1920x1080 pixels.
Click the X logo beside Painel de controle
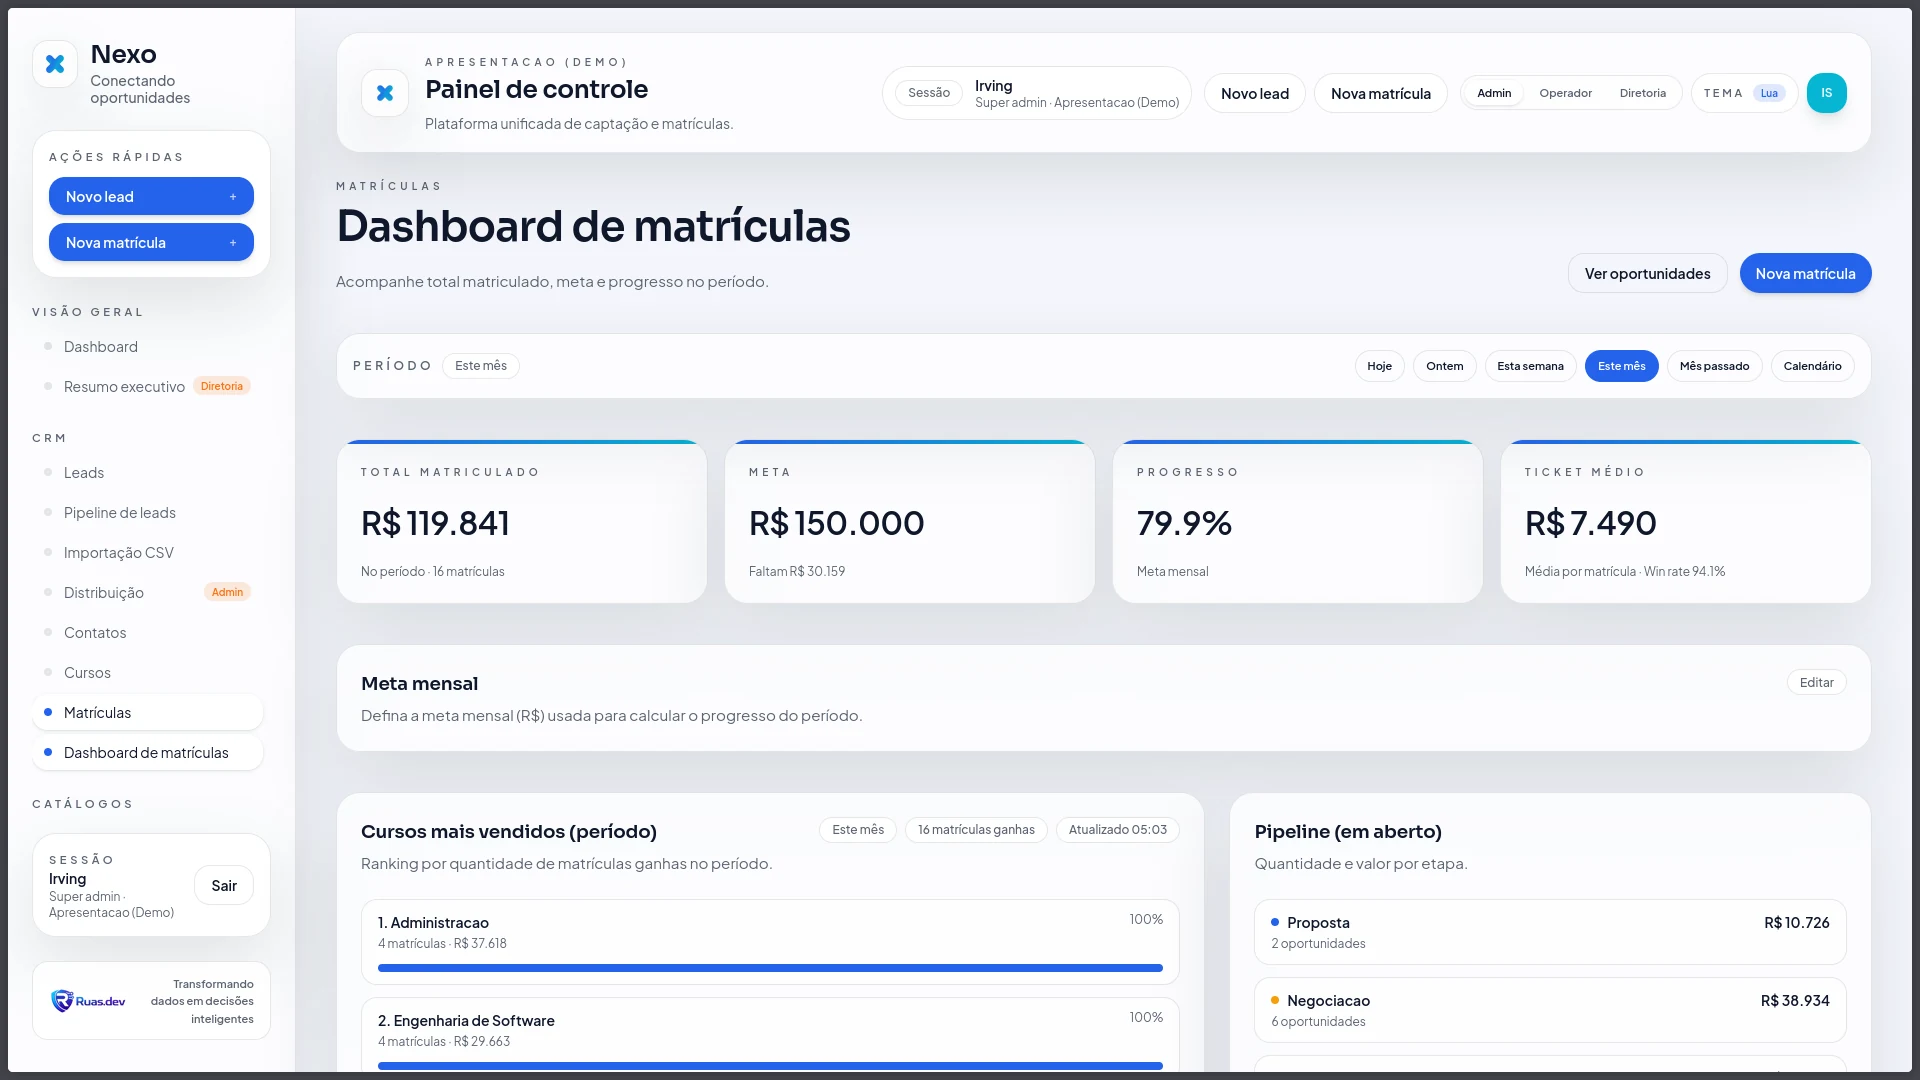pyautogui.click(x=385, y=93)
